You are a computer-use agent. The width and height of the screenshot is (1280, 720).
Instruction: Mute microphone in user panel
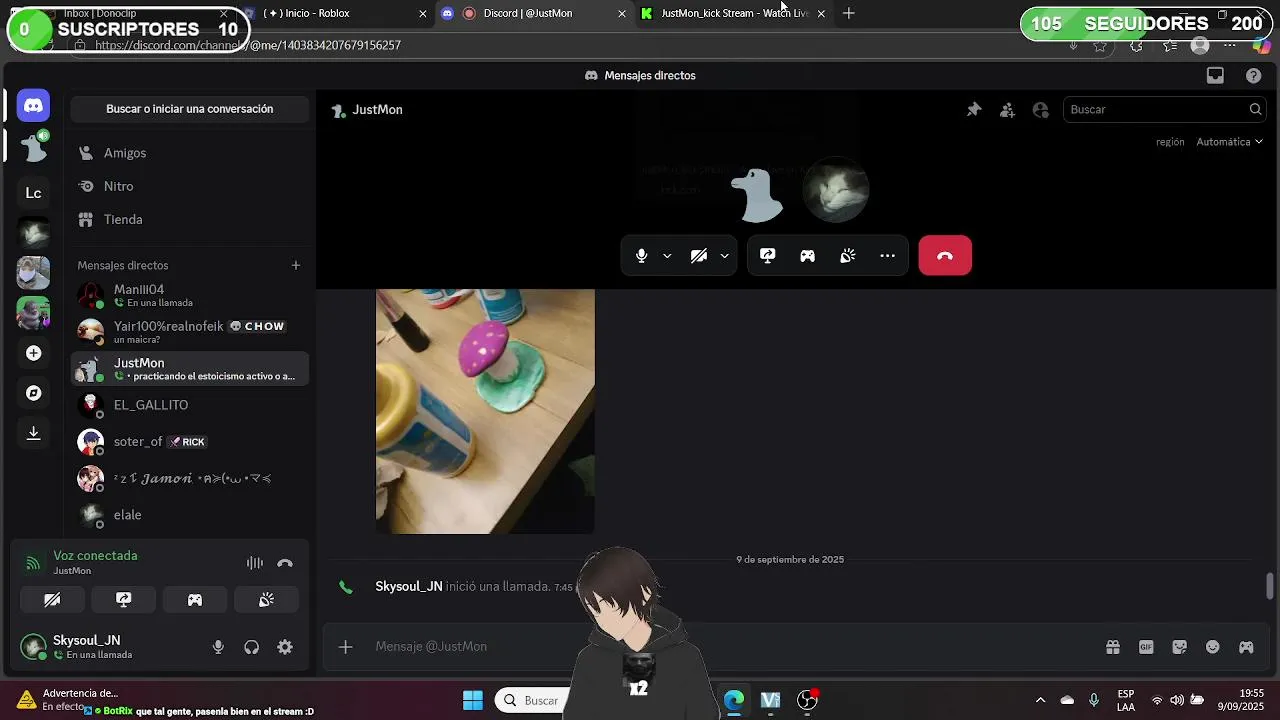click(218, 647)
